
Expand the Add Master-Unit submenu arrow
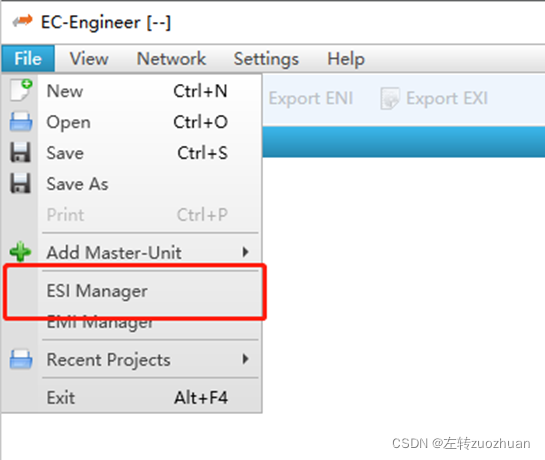click(x=245, y=252)
